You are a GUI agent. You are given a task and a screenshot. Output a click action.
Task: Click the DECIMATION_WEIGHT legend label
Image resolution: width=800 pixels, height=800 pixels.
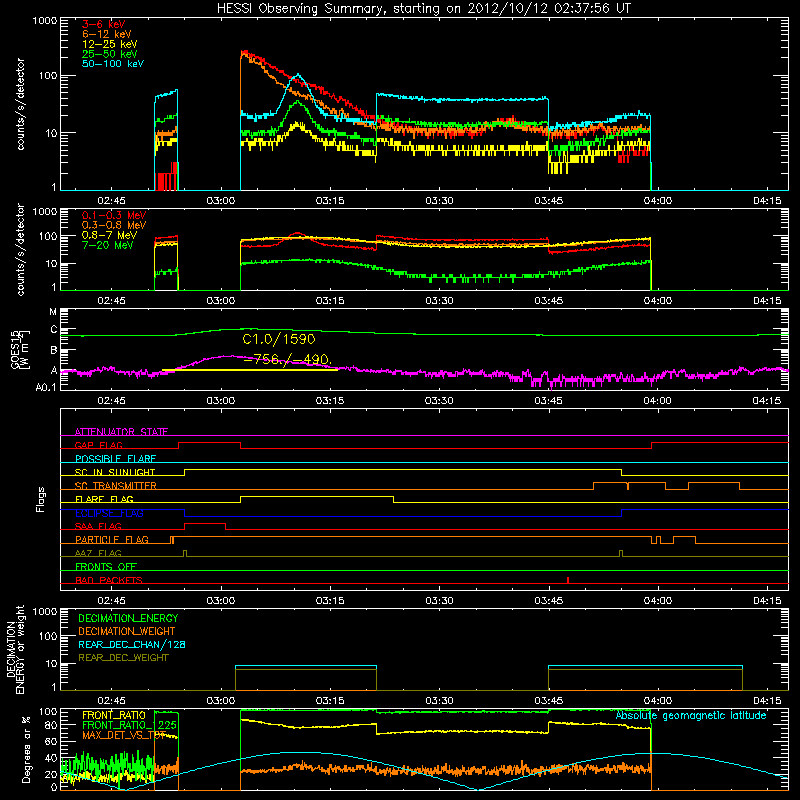(127, 631)
